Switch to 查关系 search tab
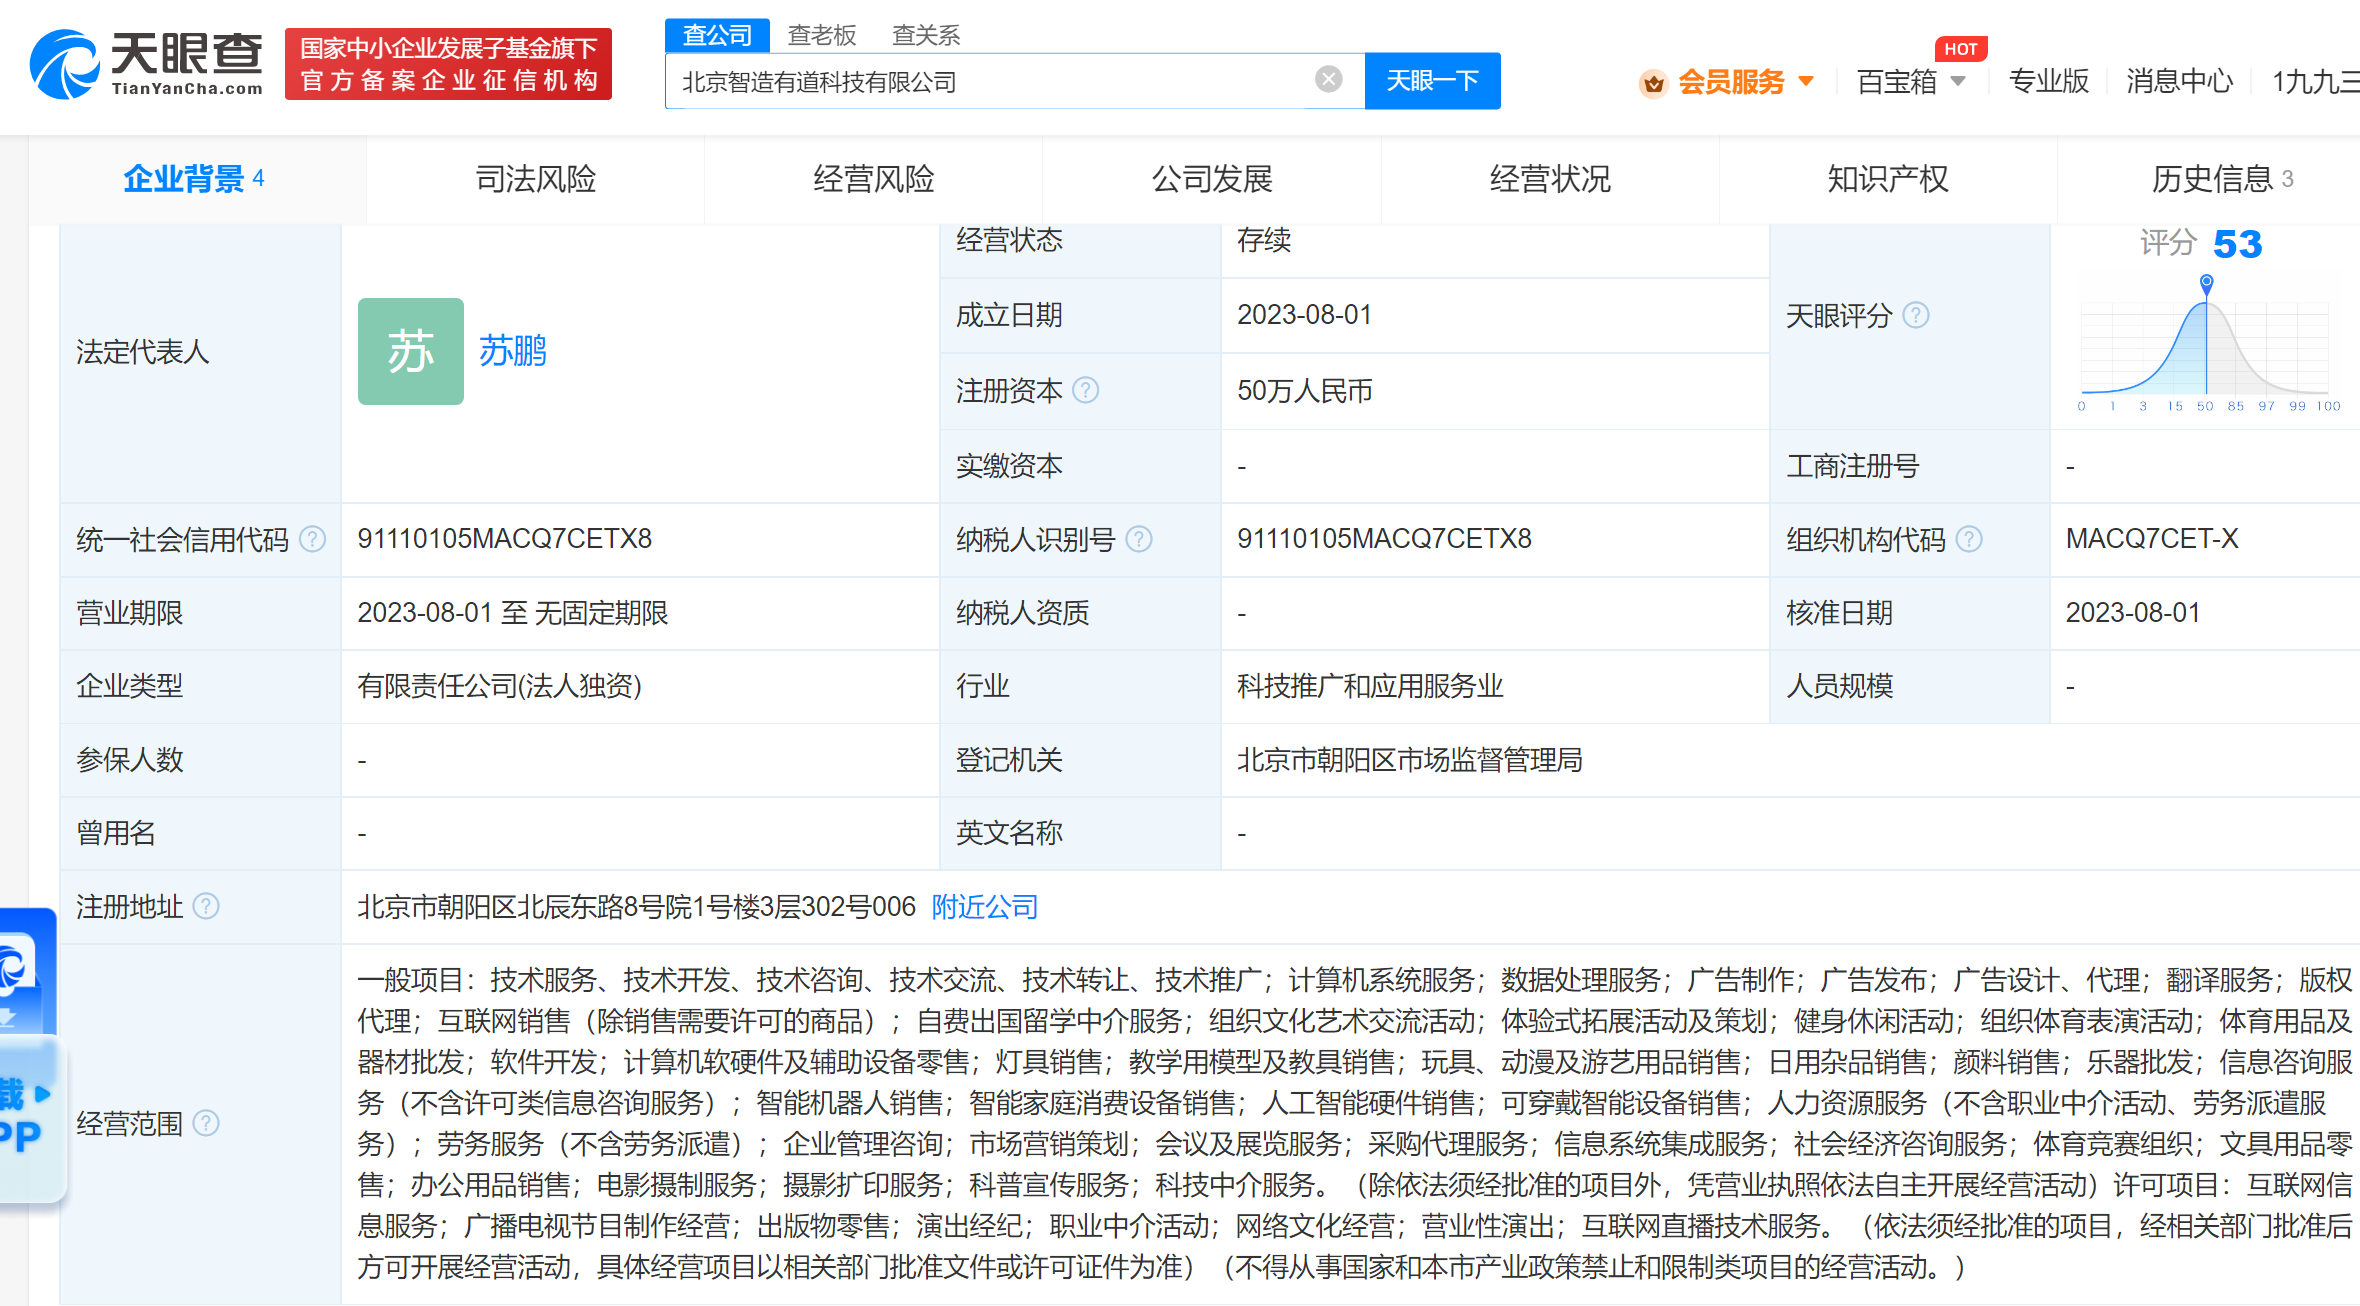The height and width of the screenshot is (1306, 2360). click(x=925, y=35)
